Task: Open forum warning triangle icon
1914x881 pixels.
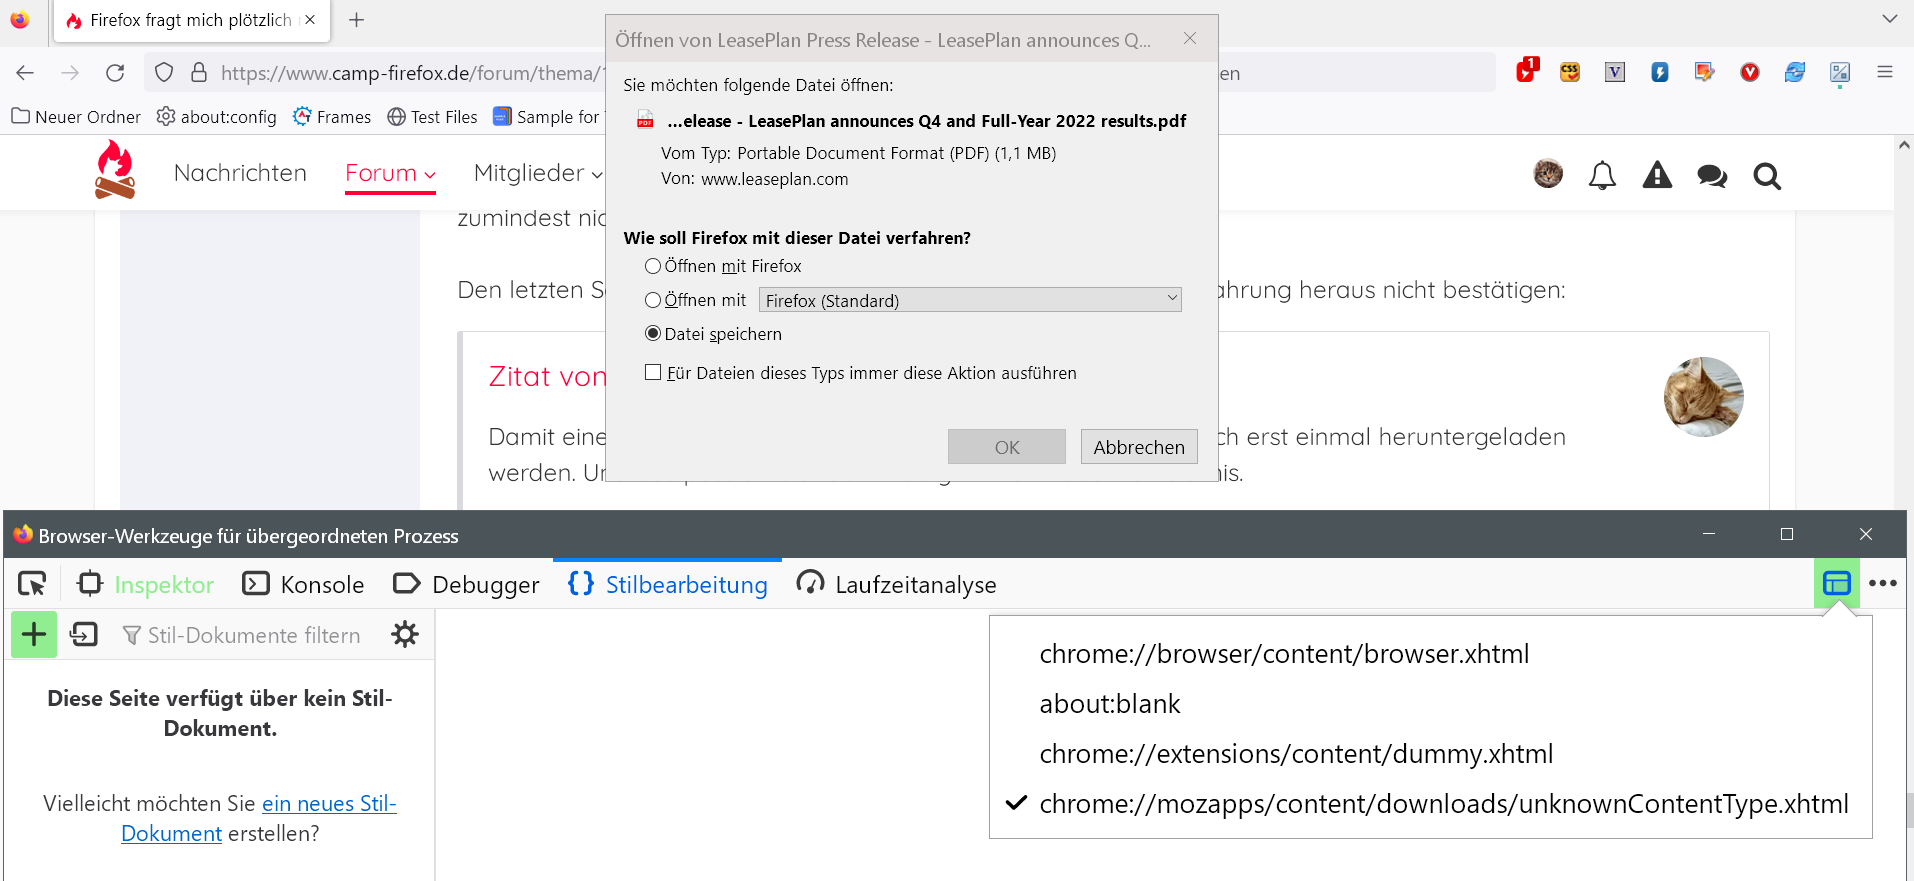Action: [1657, 176]
